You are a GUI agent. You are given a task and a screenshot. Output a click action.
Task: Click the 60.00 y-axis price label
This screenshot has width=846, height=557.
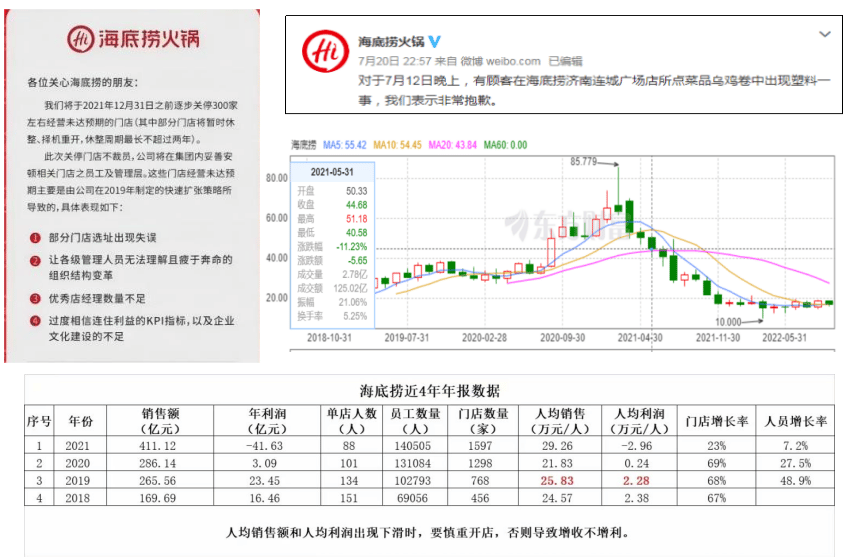(277, 218)
